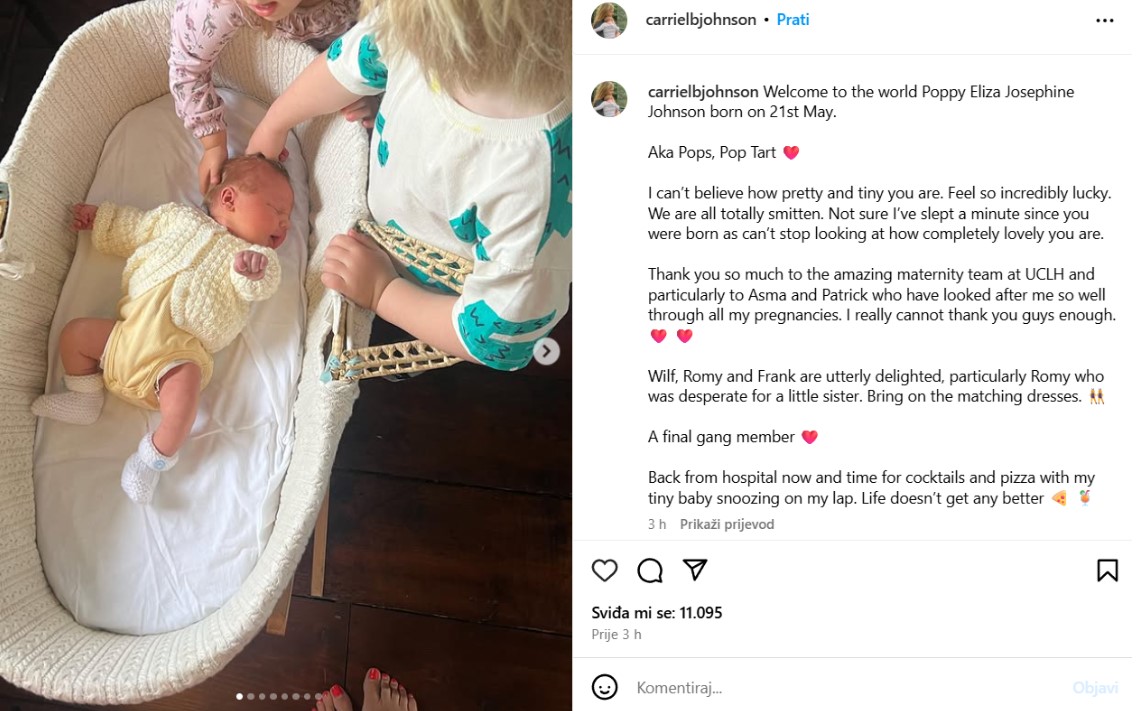Go to next photo with arrow chevron

(x=546, y=352)
